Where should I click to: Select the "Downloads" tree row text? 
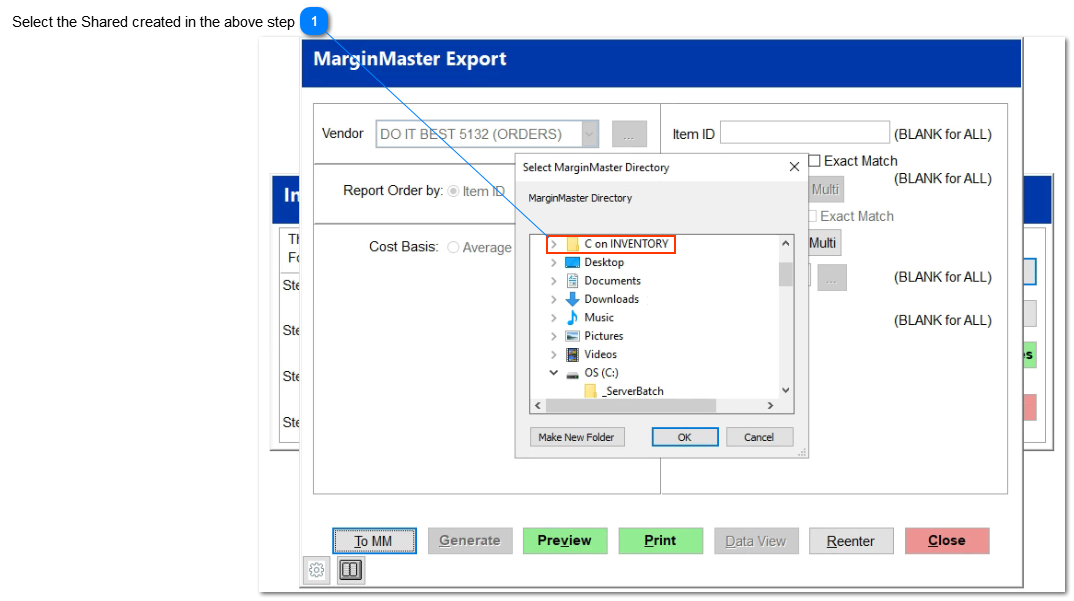tap(612, 299)
